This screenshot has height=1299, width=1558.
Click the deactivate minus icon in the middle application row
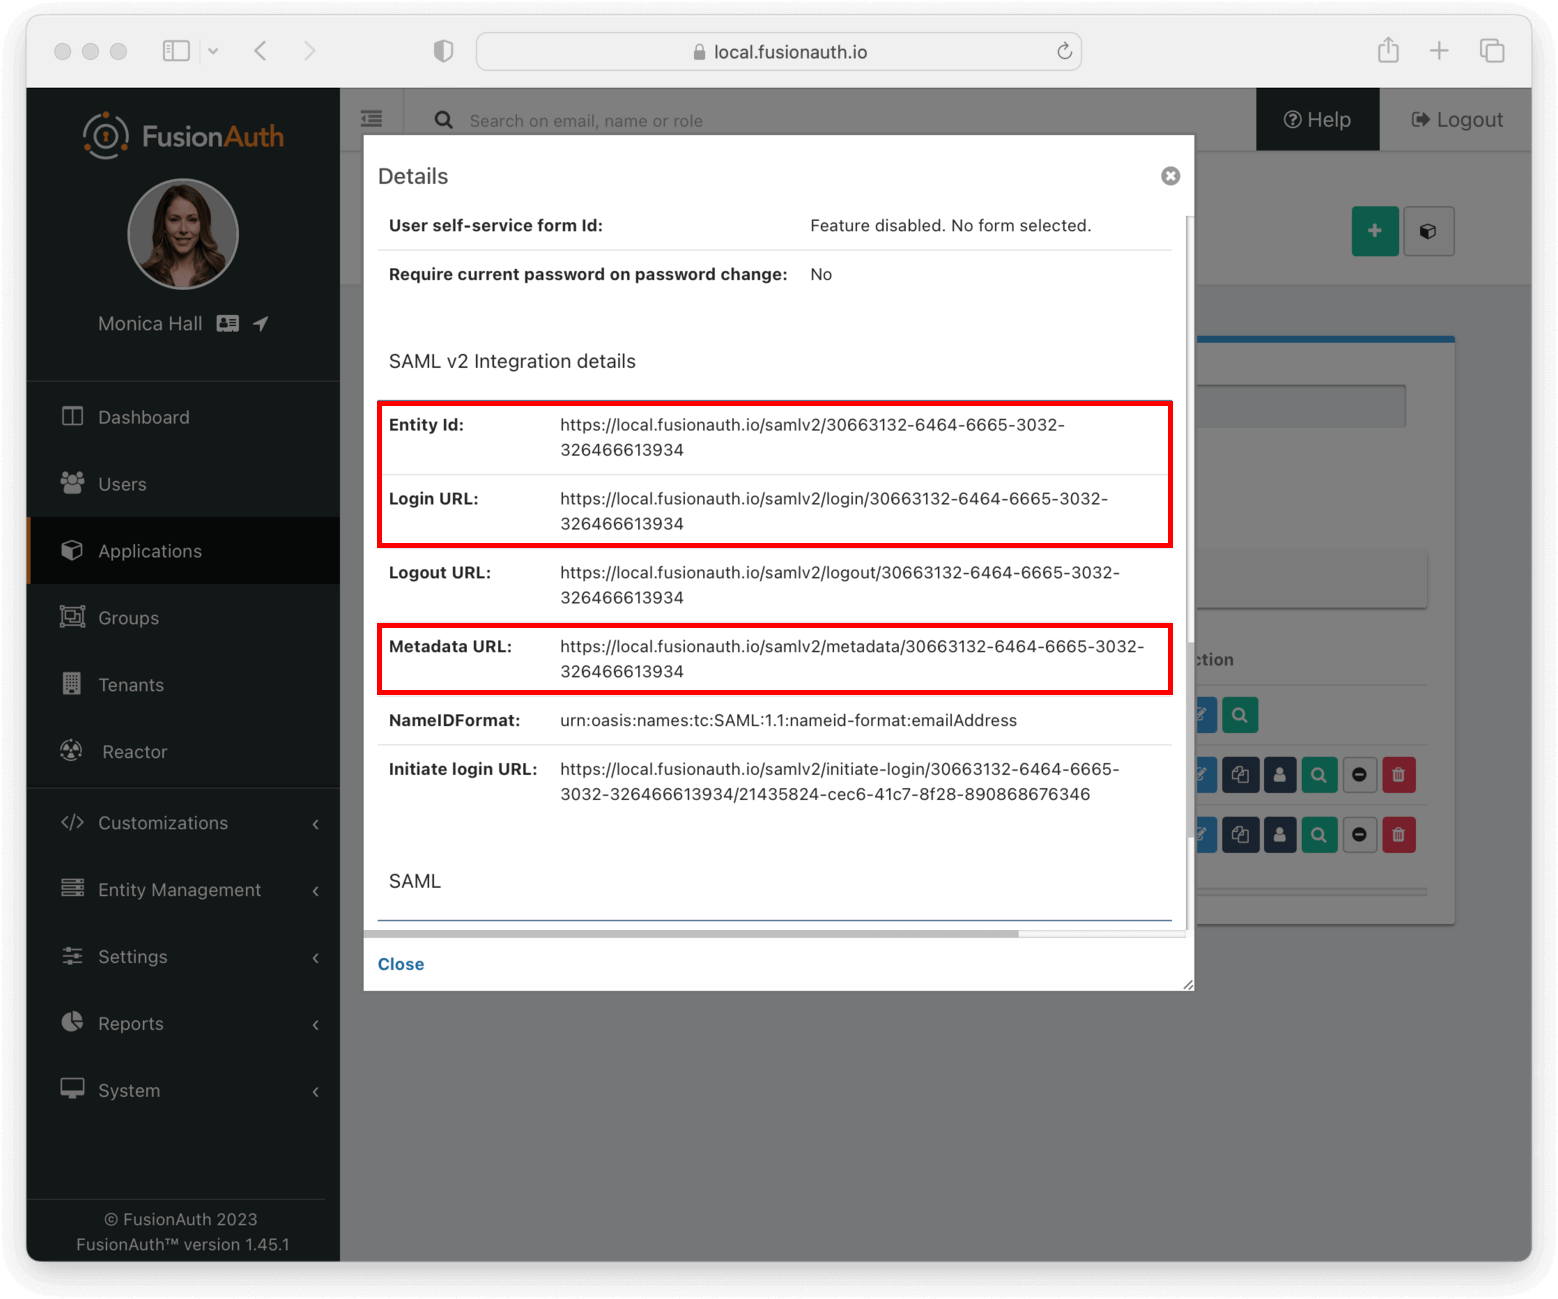pyautogui.click(x=1359, y=774)
